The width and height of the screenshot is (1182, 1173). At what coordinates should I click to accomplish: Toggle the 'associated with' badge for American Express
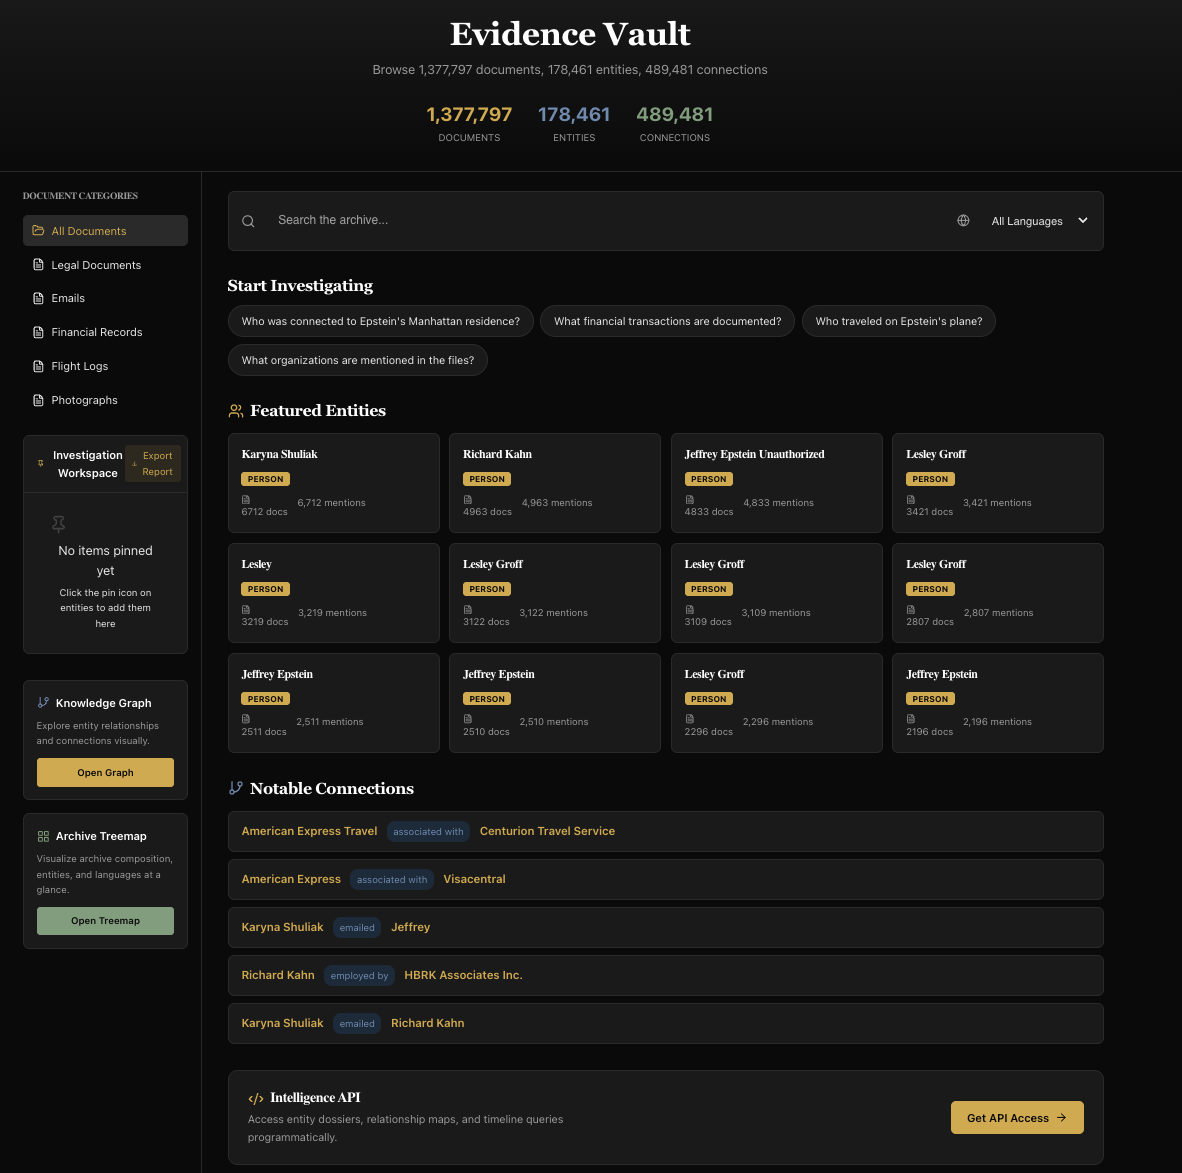(391, 879)
